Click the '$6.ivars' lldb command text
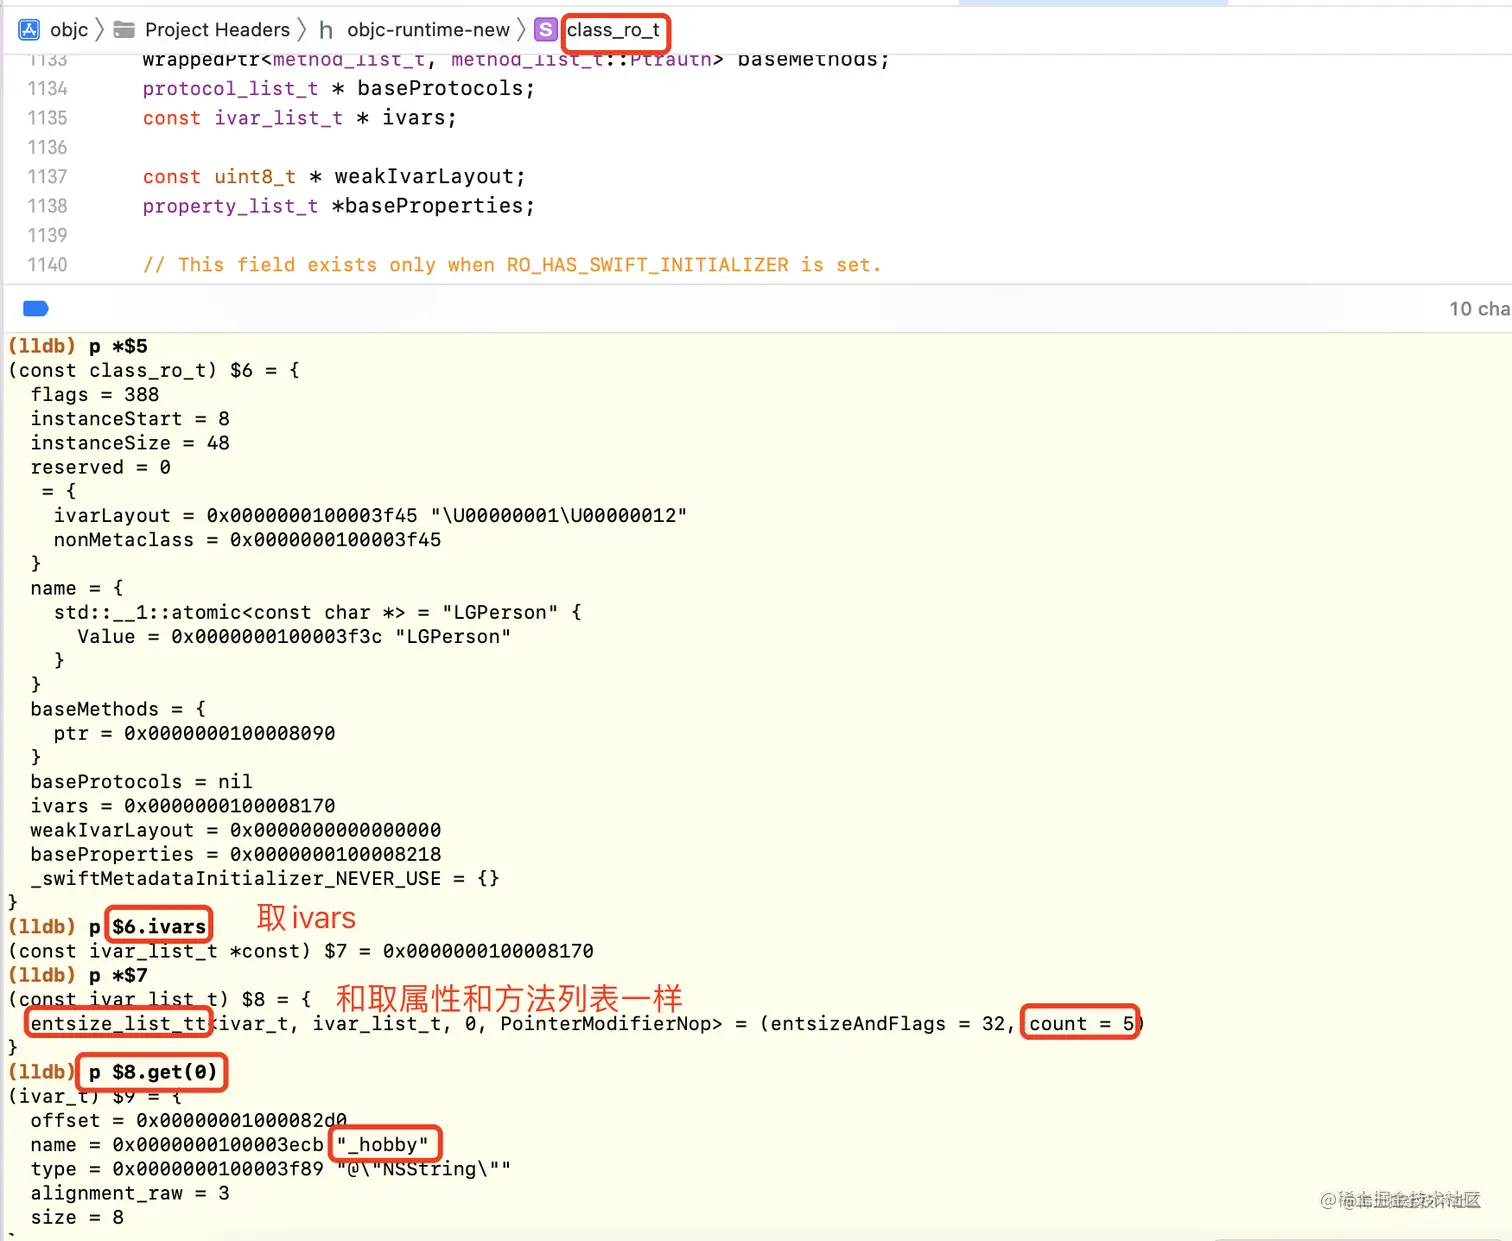 159,927
